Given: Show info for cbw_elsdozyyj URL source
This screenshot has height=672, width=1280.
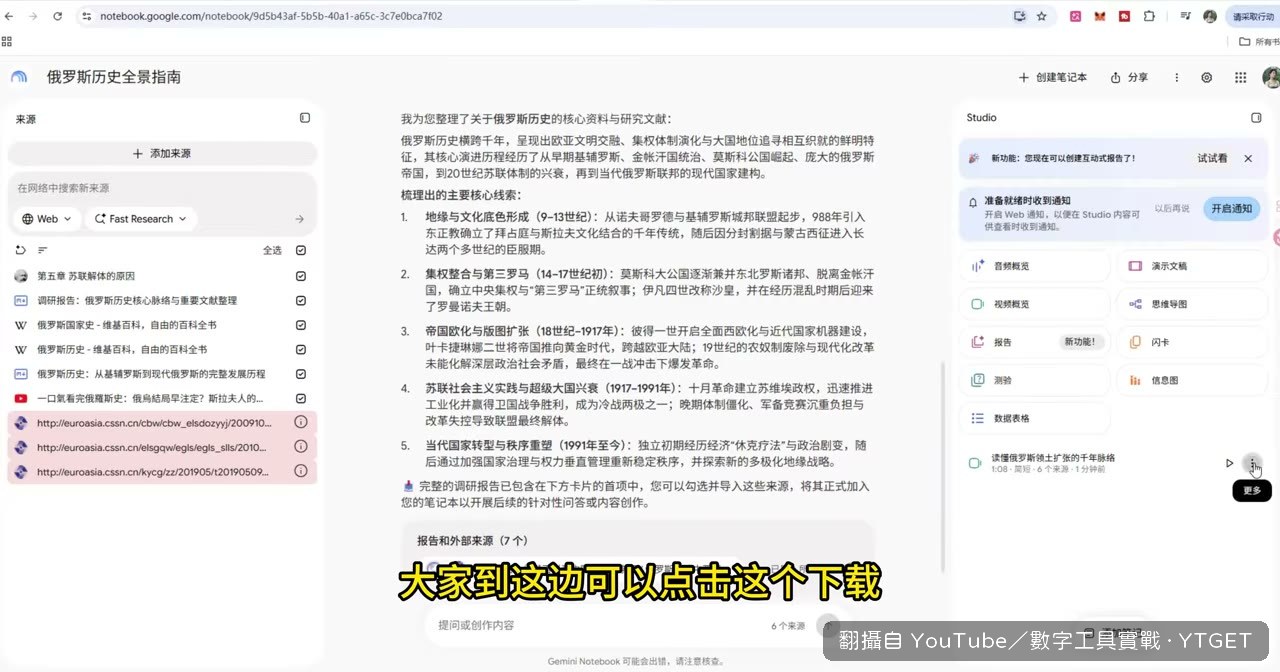Looking at the screenshot, I should [x=301, y=423].
